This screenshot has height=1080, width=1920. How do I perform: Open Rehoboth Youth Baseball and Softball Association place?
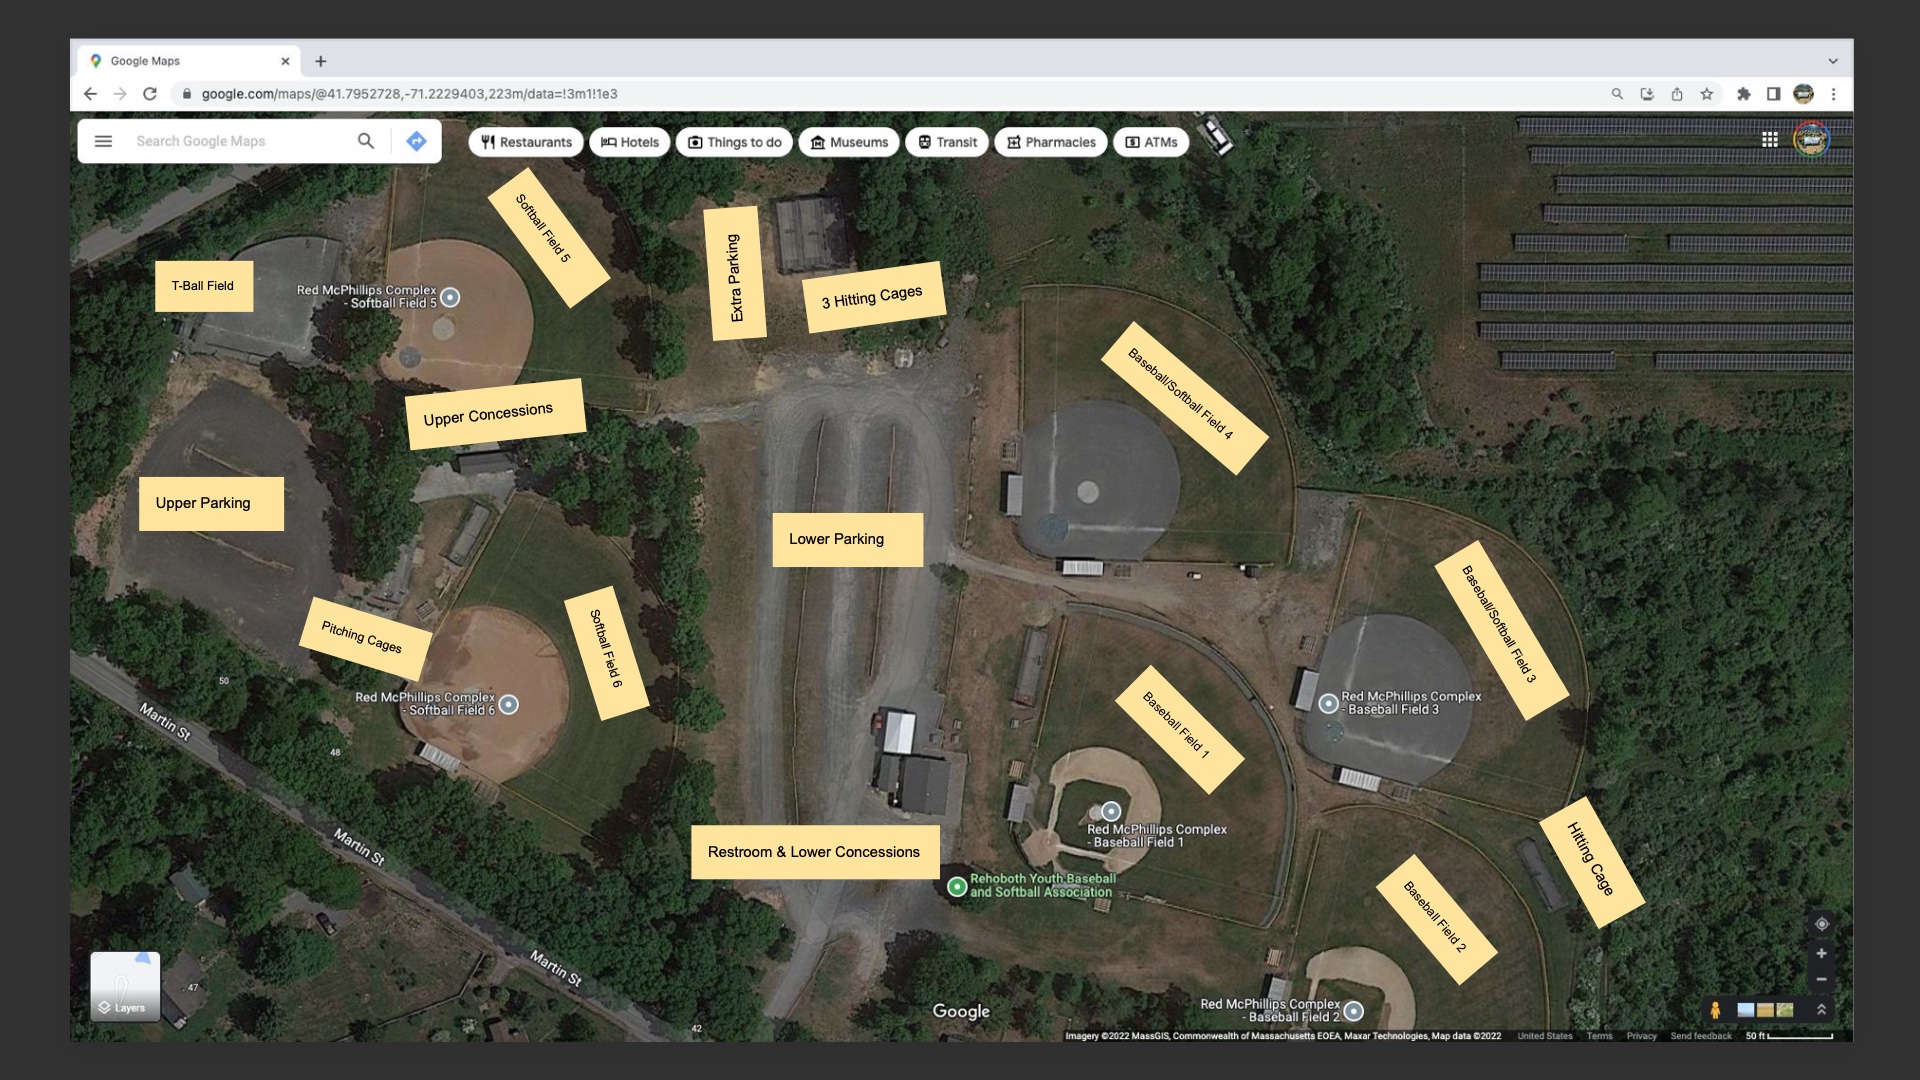tap(957, 886)
